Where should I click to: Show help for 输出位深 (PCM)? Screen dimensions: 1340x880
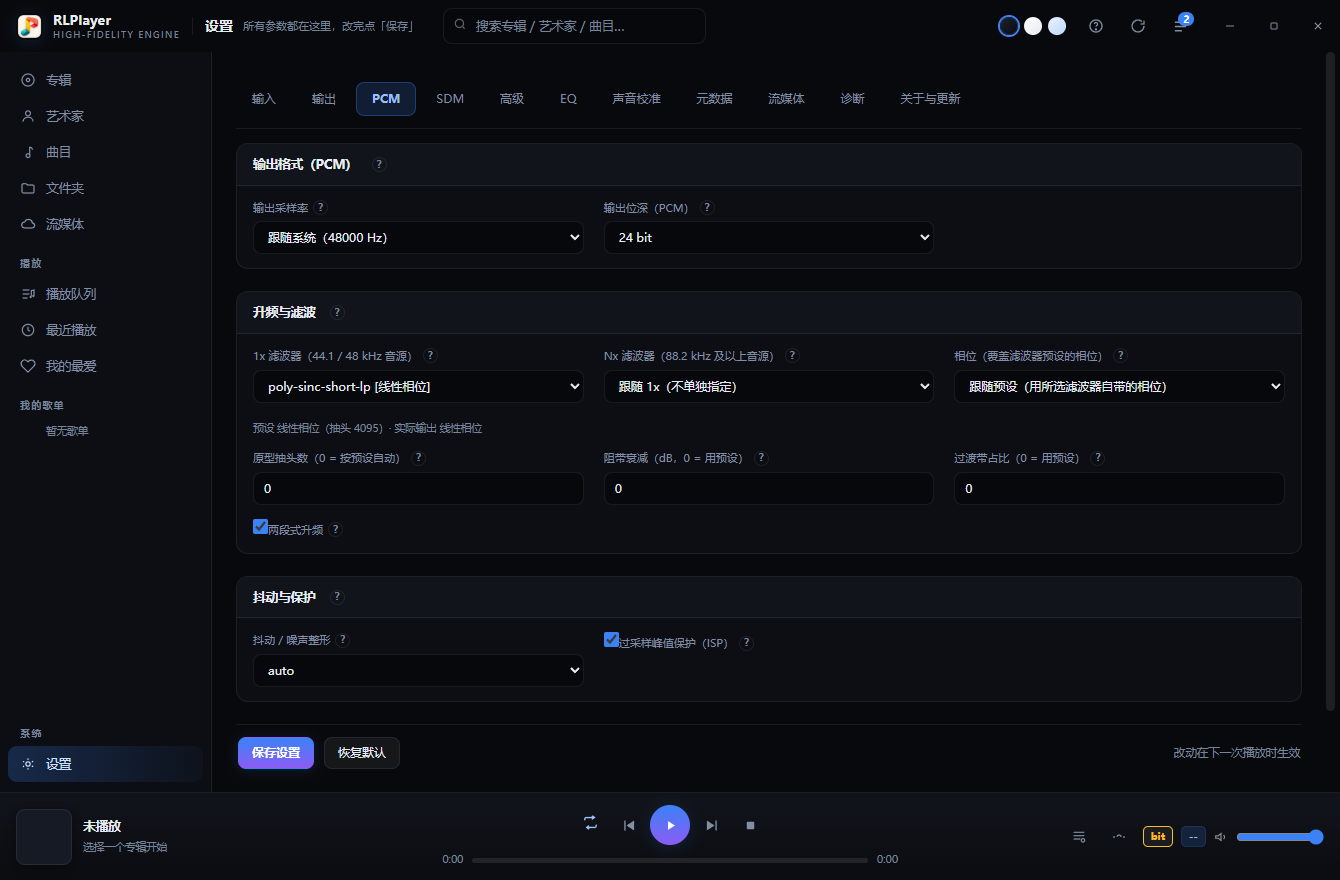pos(707,207)
